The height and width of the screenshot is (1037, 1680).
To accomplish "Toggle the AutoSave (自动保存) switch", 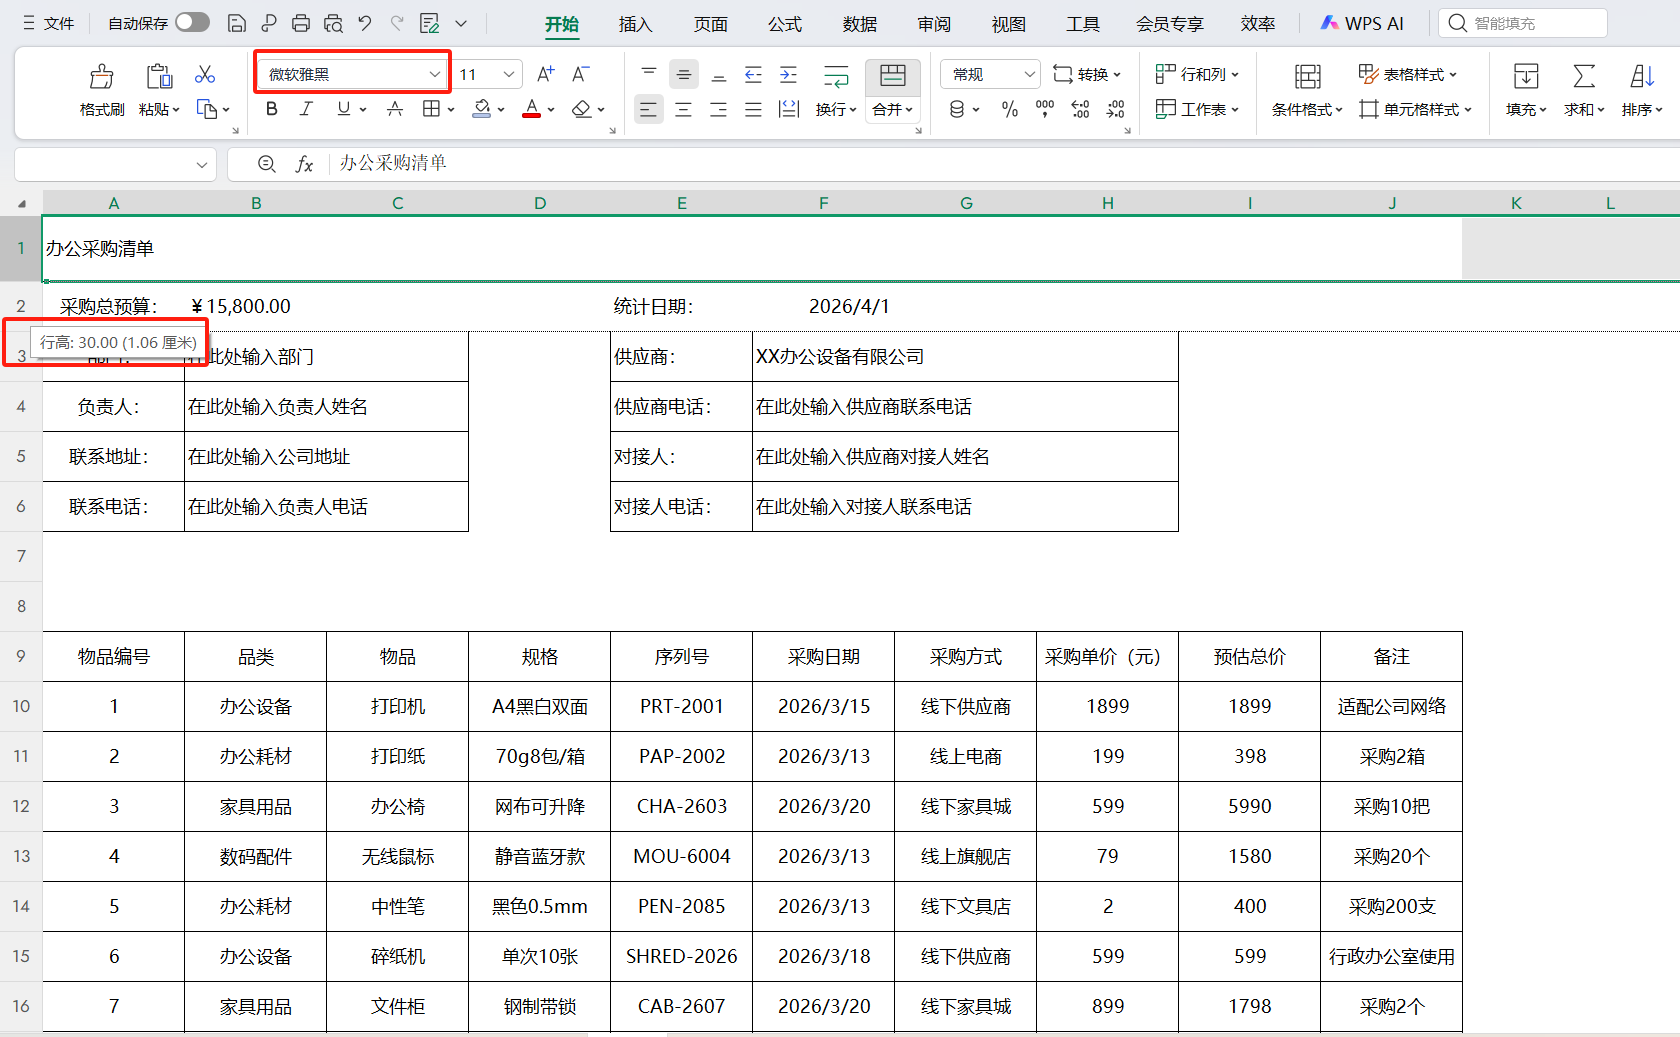I will click(192, 22).
